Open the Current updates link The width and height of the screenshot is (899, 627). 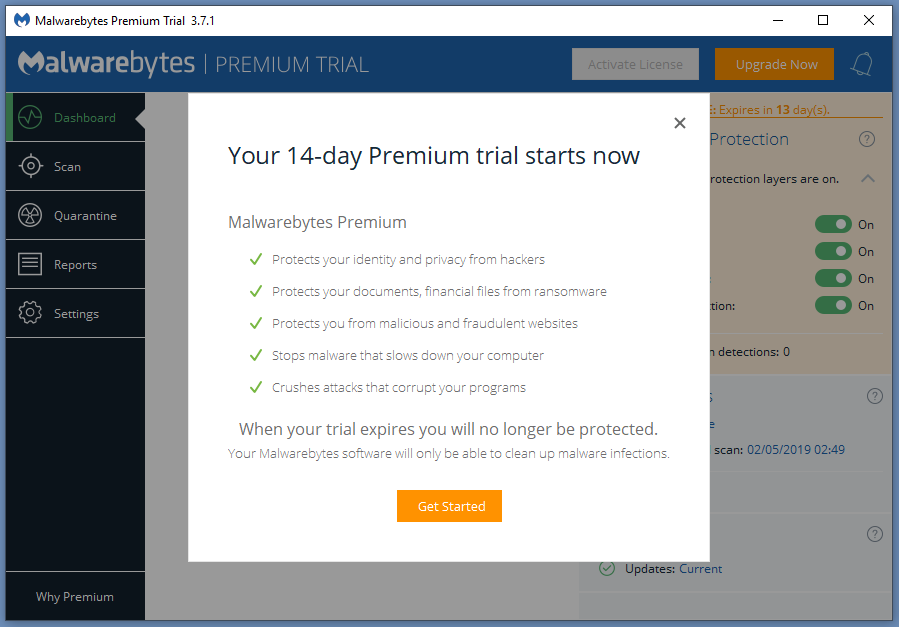pyautogui.click(x=700, y=569)
